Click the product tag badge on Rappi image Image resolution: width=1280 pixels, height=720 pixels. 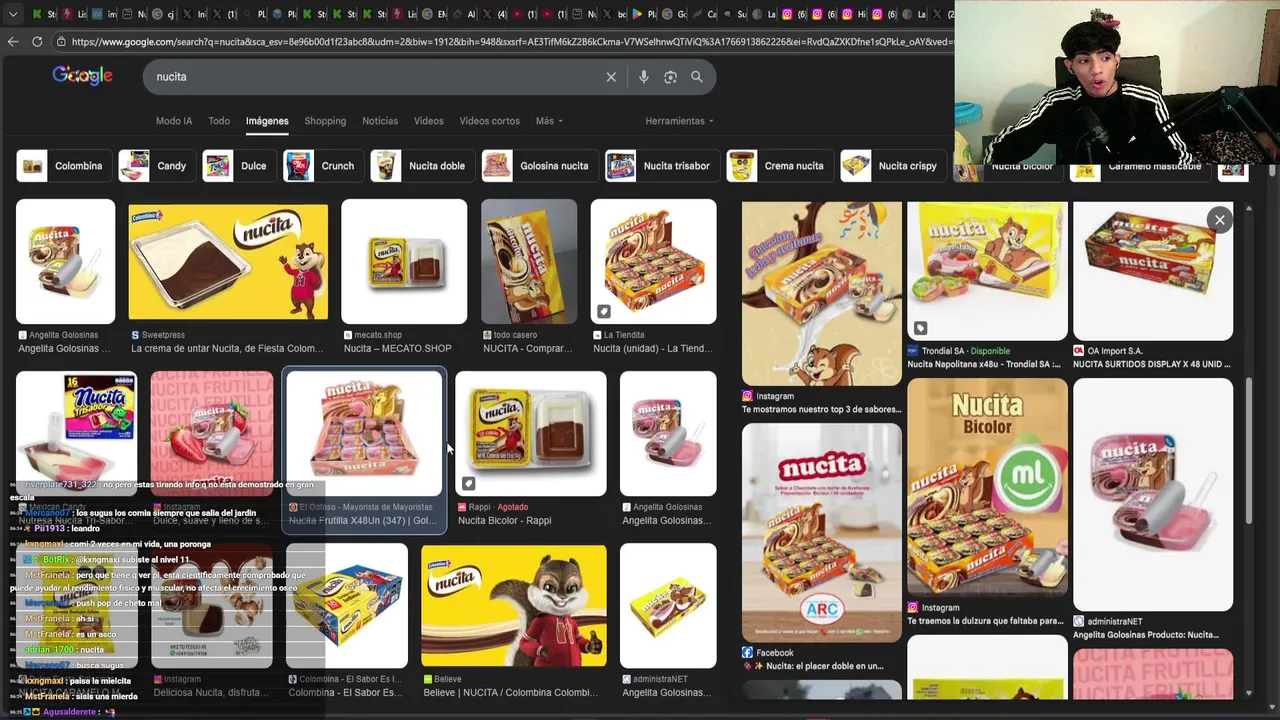pos(468,484)
